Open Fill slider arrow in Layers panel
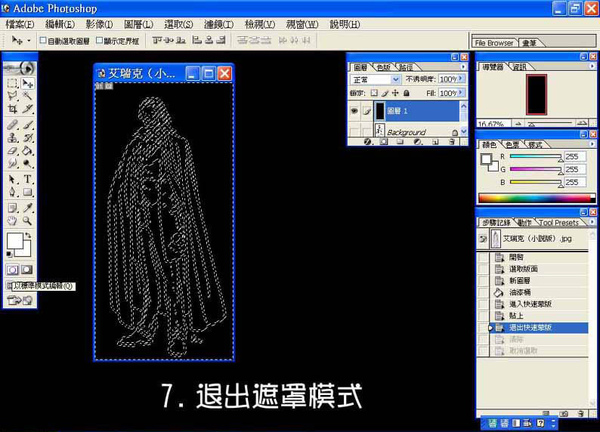The image size is (600, 432). coord(461,93)
